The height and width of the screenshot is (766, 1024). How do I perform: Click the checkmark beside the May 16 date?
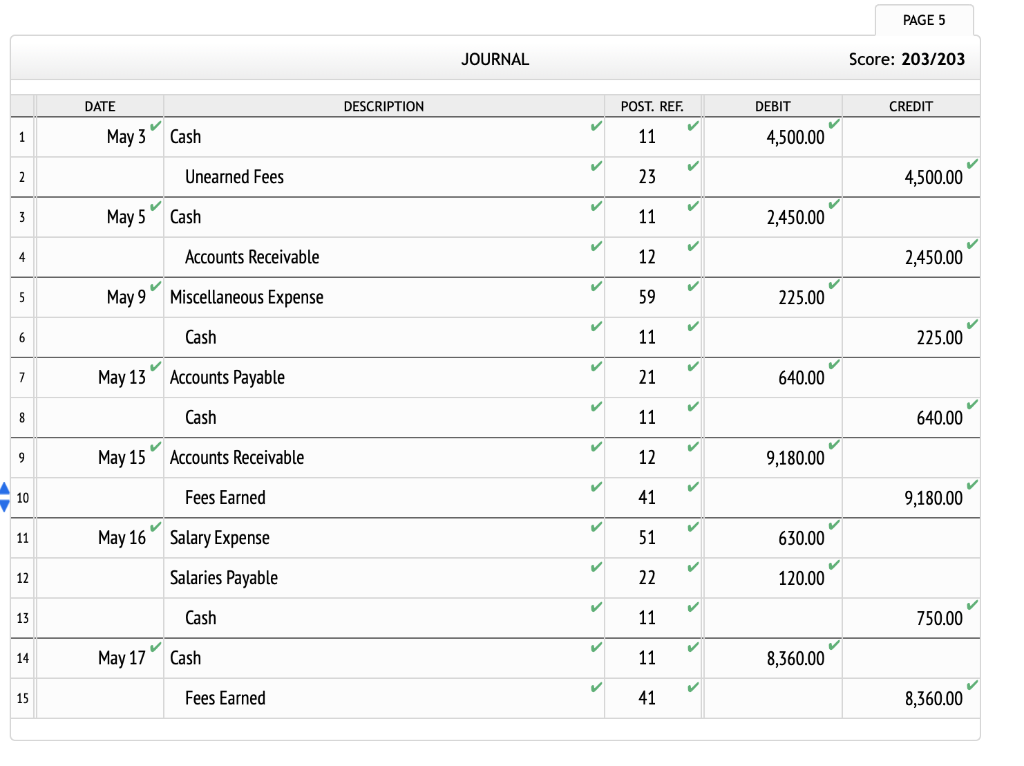click(155, 529)
